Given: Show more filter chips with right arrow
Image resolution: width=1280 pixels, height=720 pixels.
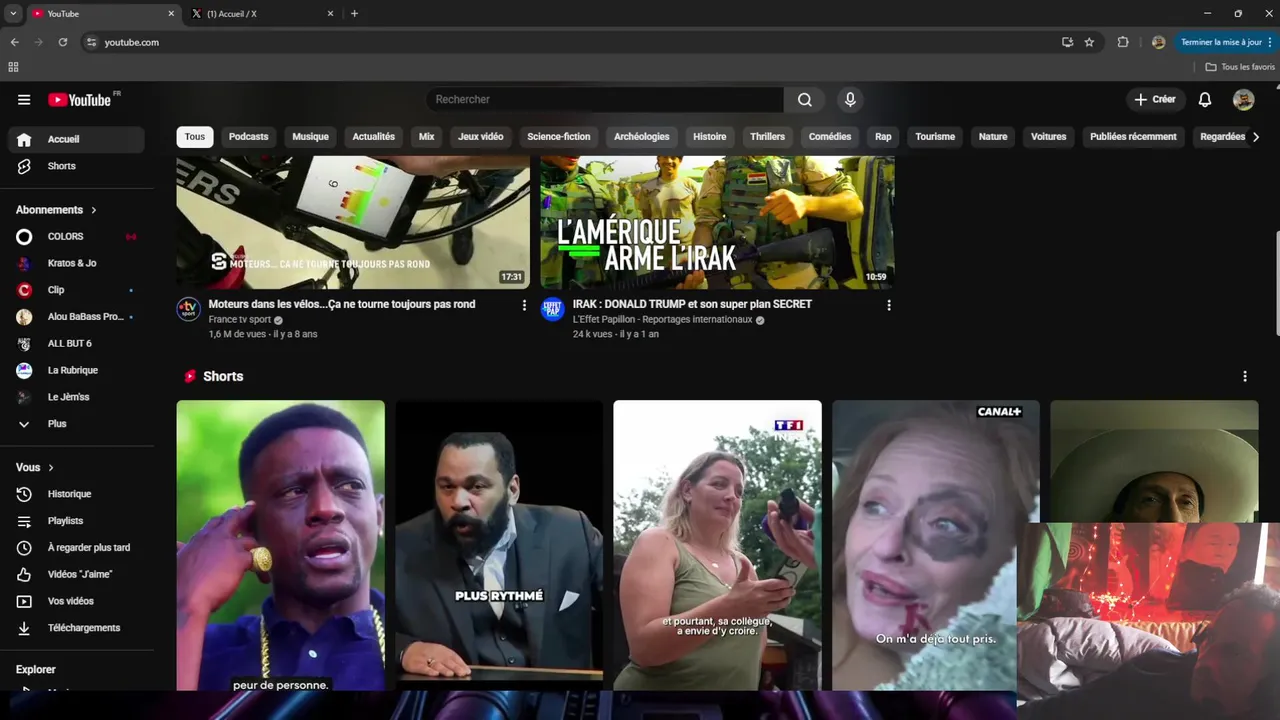Looking at the screenshot, I should 1256,136.
